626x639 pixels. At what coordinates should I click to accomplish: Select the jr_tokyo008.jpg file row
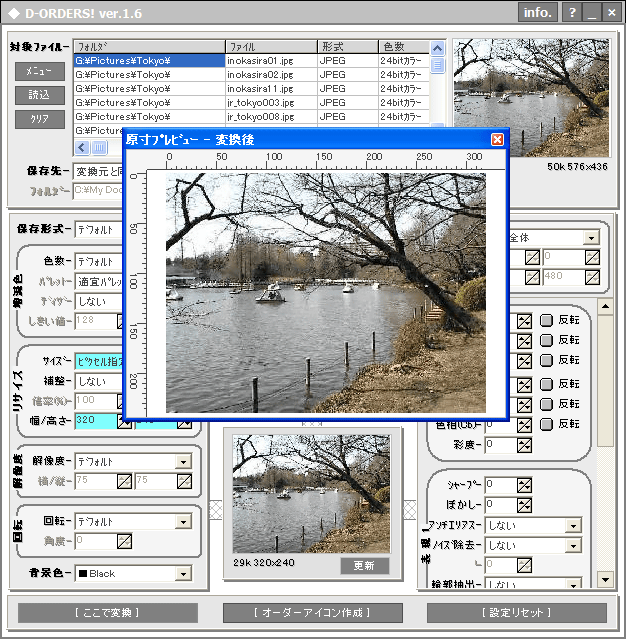(251, 117)
